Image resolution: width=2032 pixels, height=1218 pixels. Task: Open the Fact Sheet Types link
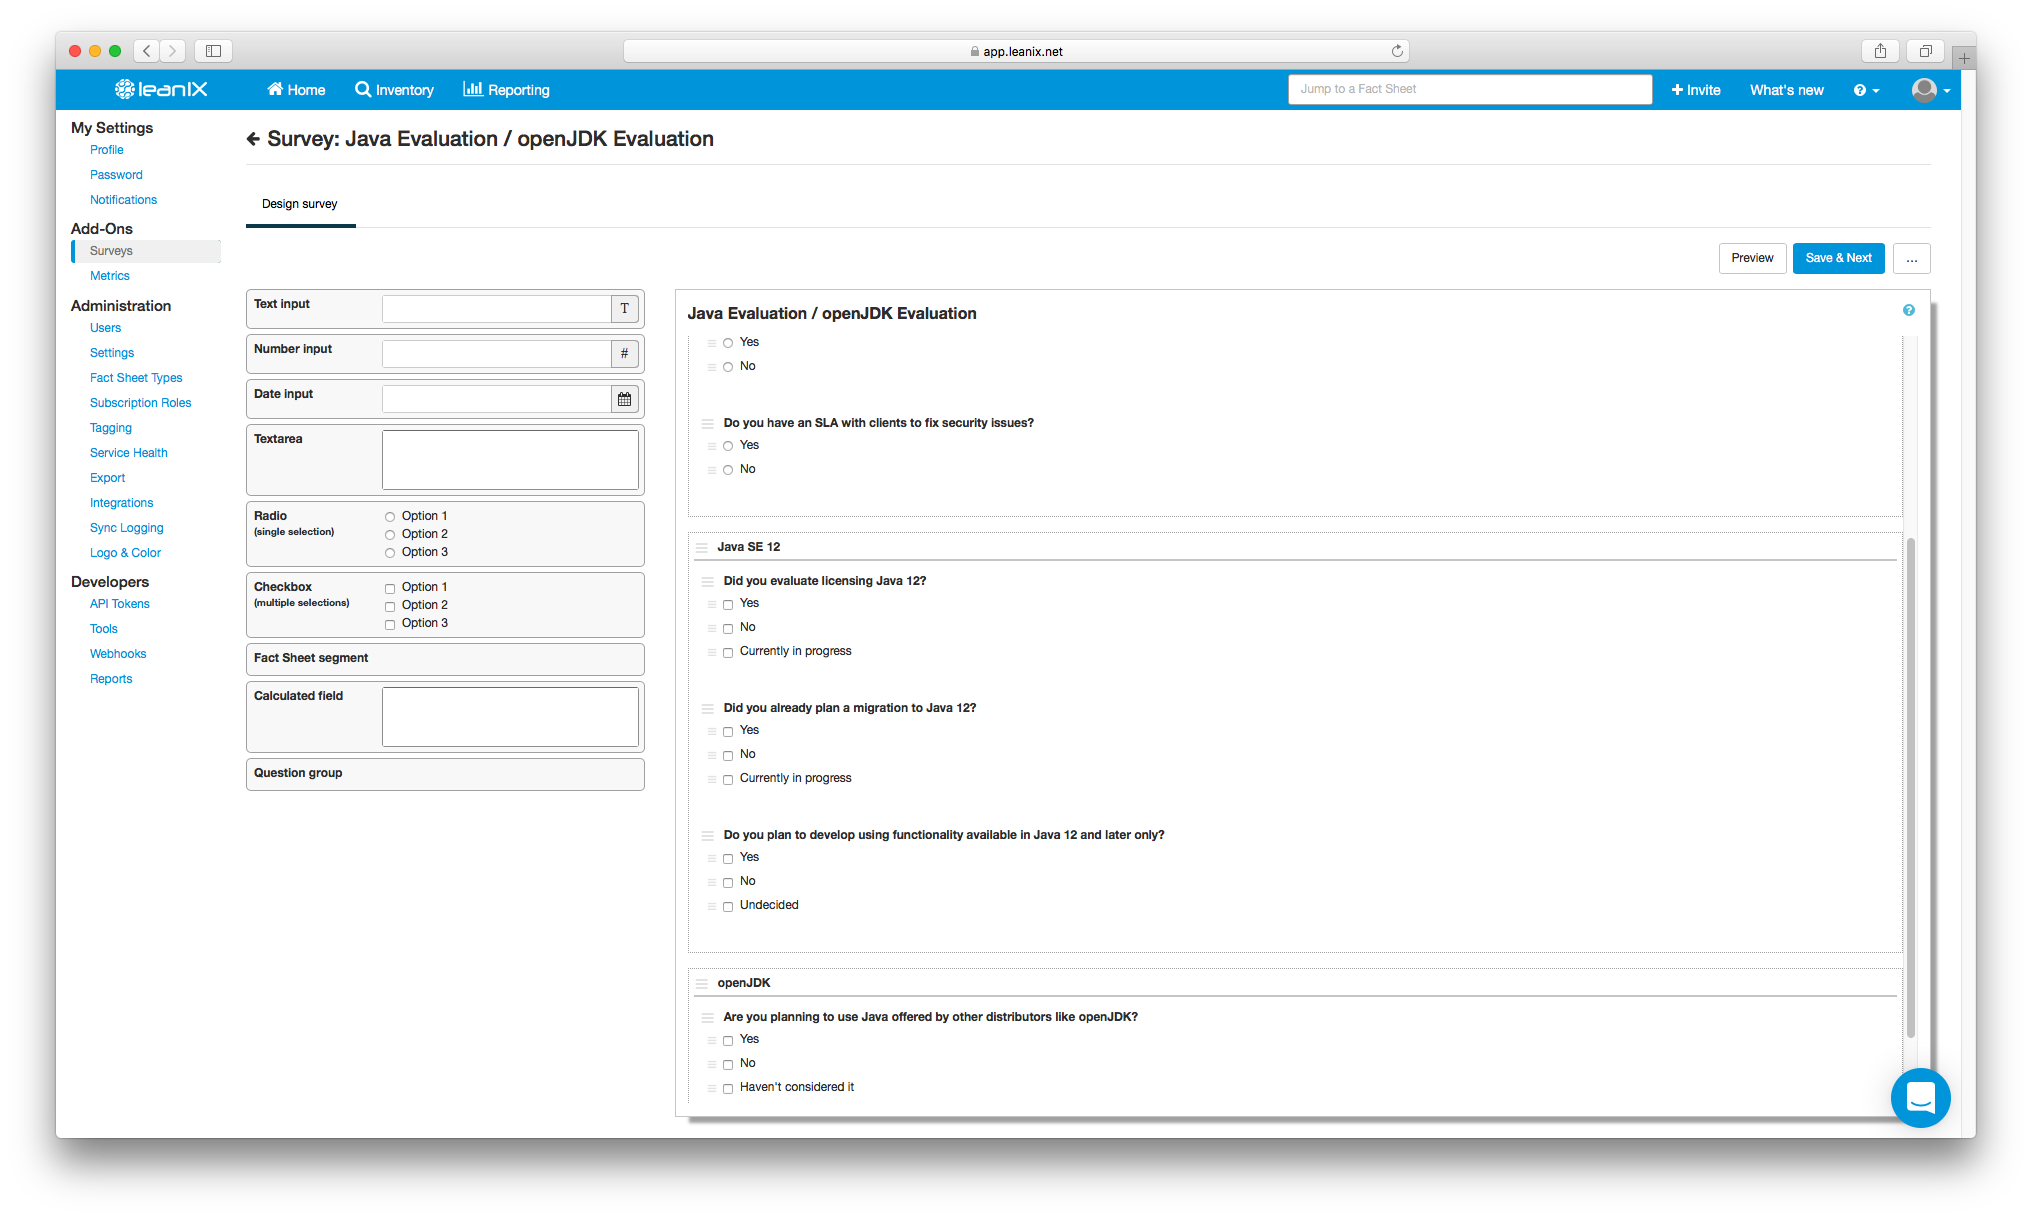tap(136, 378)
